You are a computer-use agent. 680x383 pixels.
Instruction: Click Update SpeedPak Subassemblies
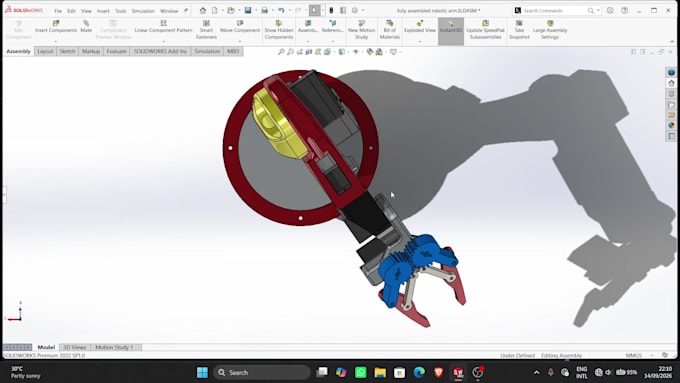click(485, 29)
